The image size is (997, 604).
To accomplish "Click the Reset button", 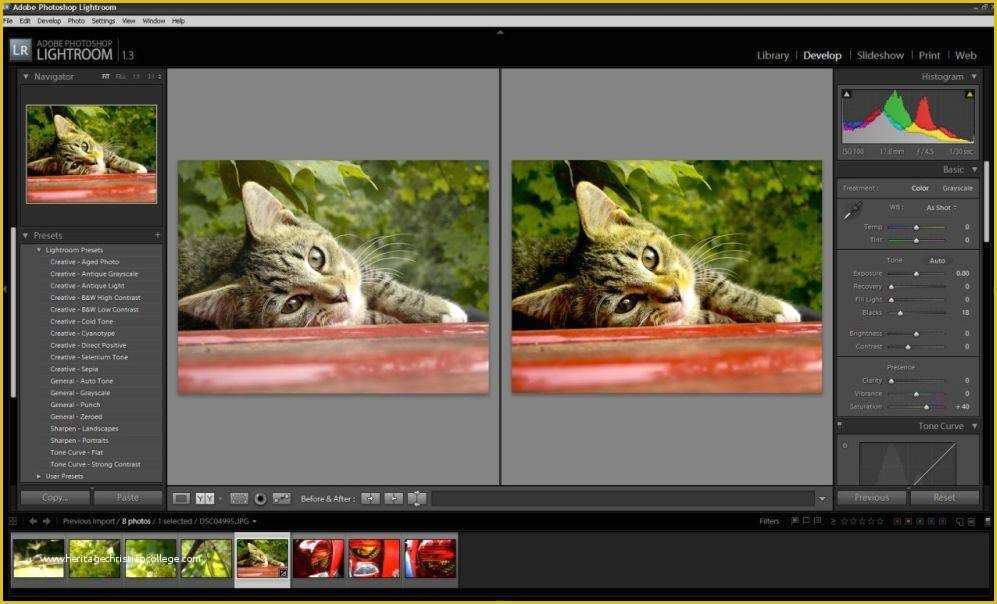I will coord(943,497).
